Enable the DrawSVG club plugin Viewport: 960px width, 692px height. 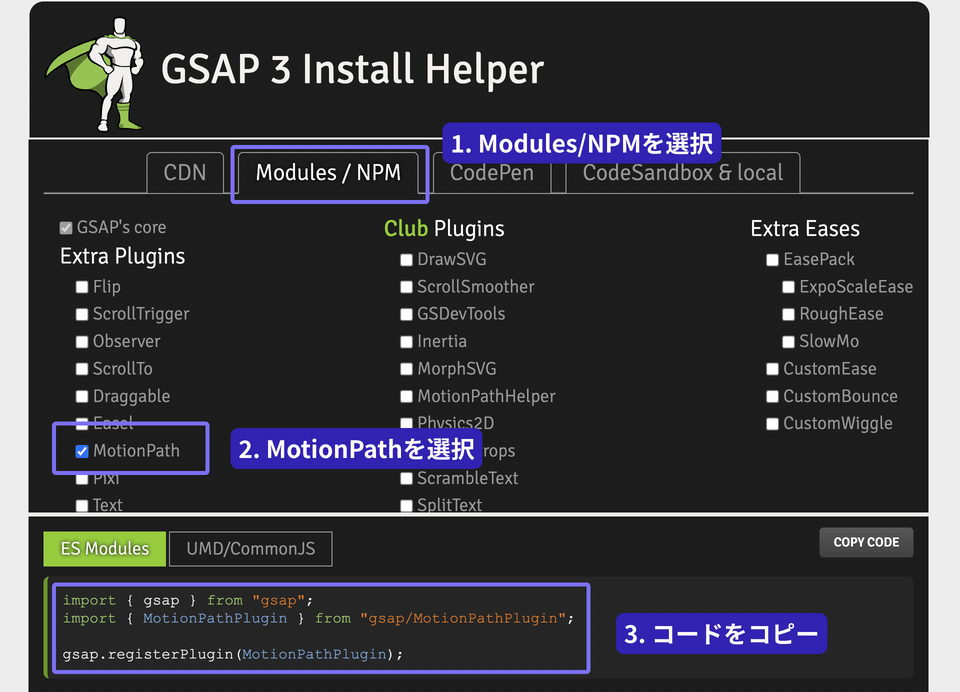(406, 259)
